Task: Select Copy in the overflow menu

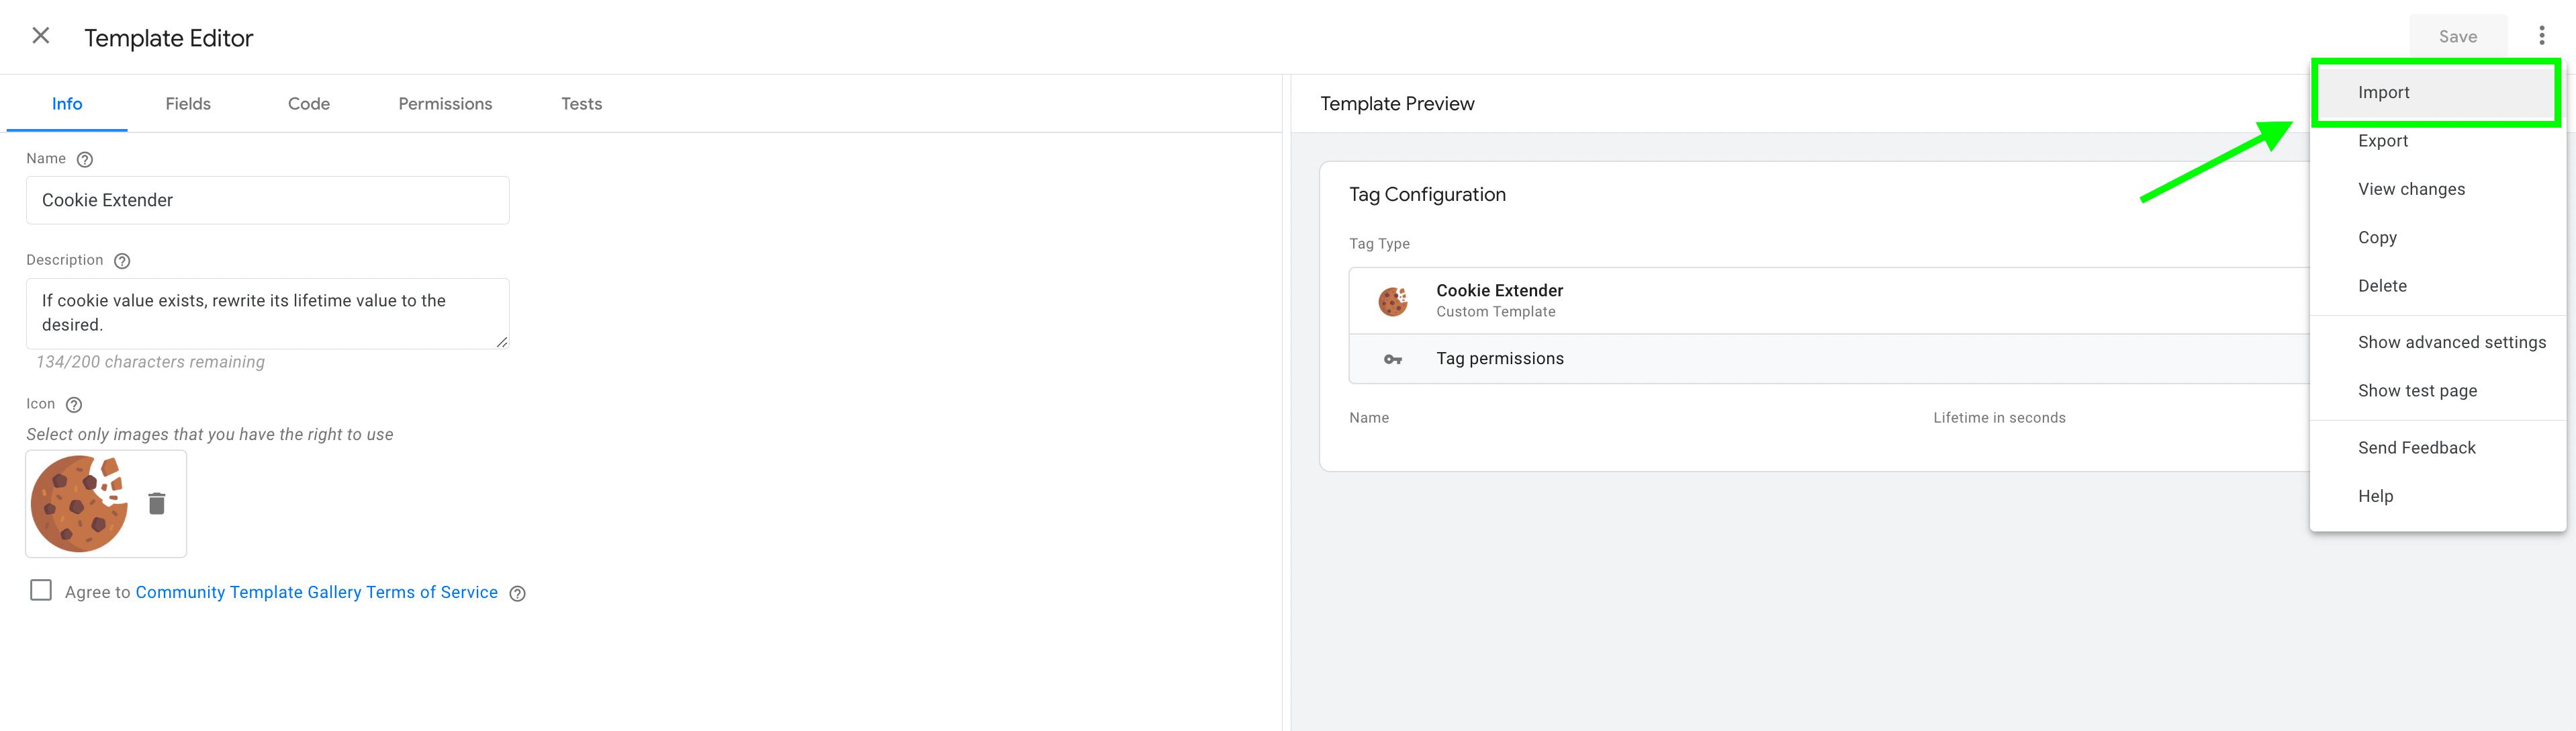Action: click(x=2436, y=237)
